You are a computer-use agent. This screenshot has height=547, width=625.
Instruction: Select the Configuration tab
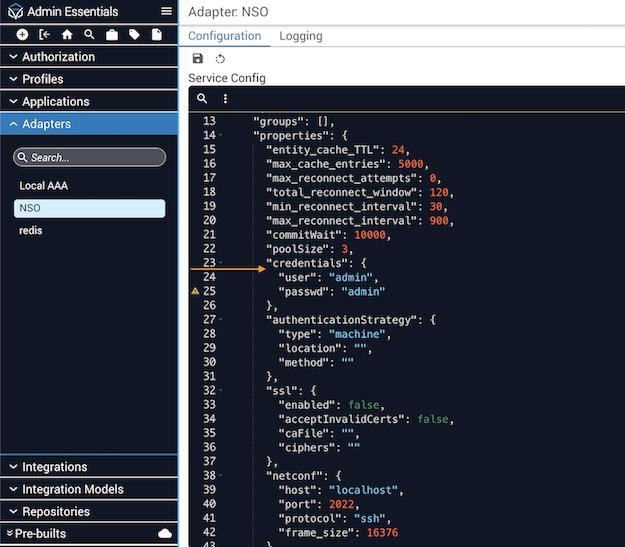224,36
